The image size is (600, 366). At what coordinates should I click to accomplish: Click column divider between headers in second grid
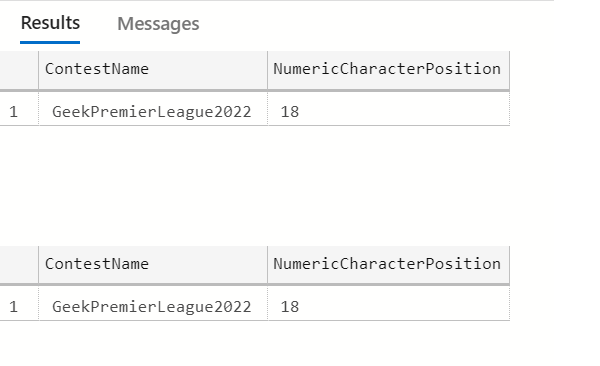click(x=267, y=265)
